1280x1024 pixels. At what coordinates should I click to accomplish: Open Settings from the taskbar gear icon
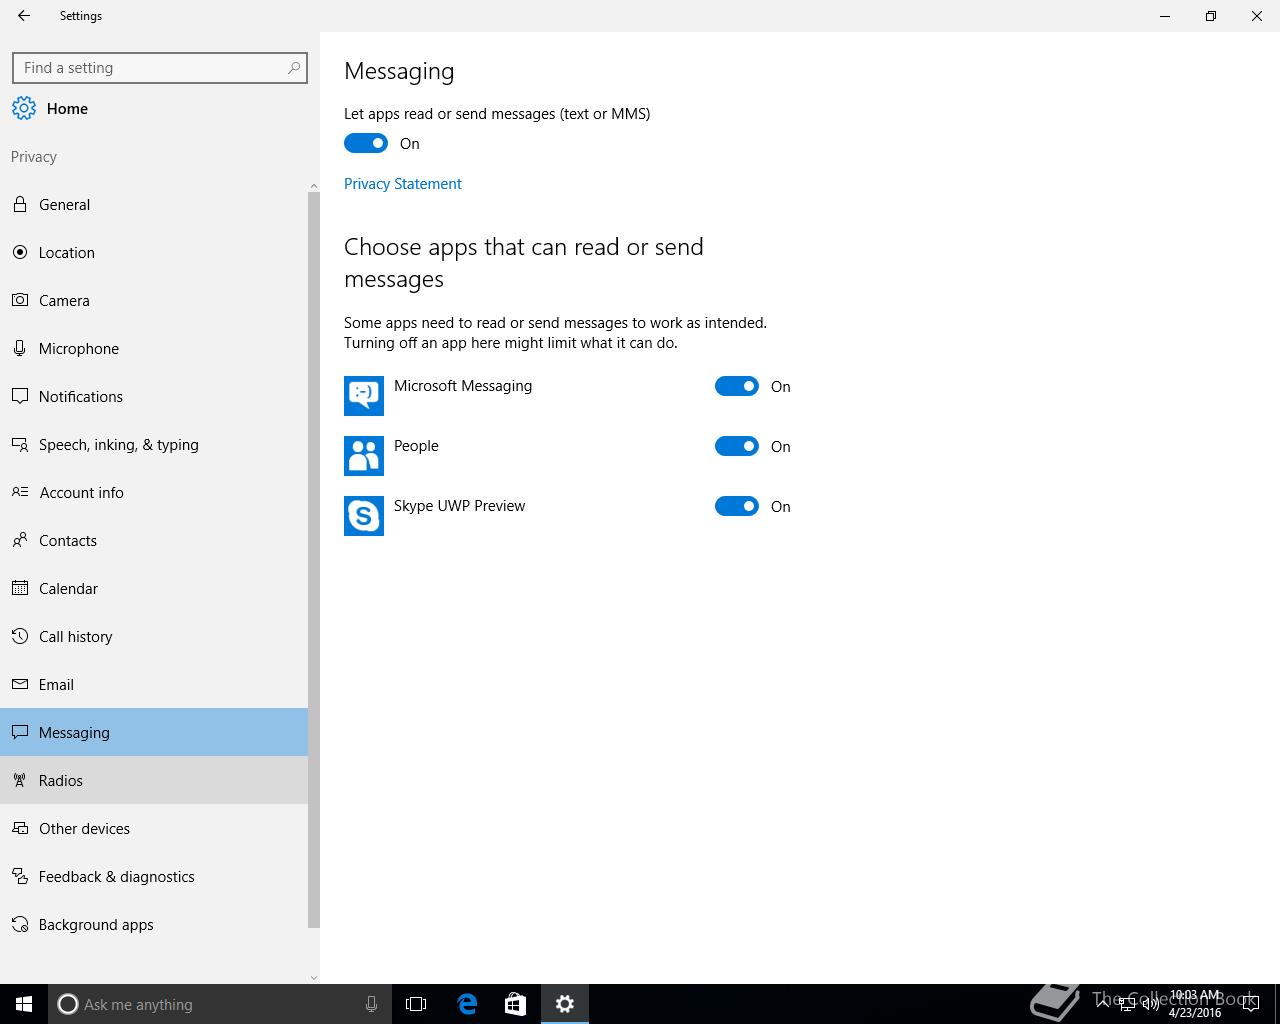(x=565, y=1004)
